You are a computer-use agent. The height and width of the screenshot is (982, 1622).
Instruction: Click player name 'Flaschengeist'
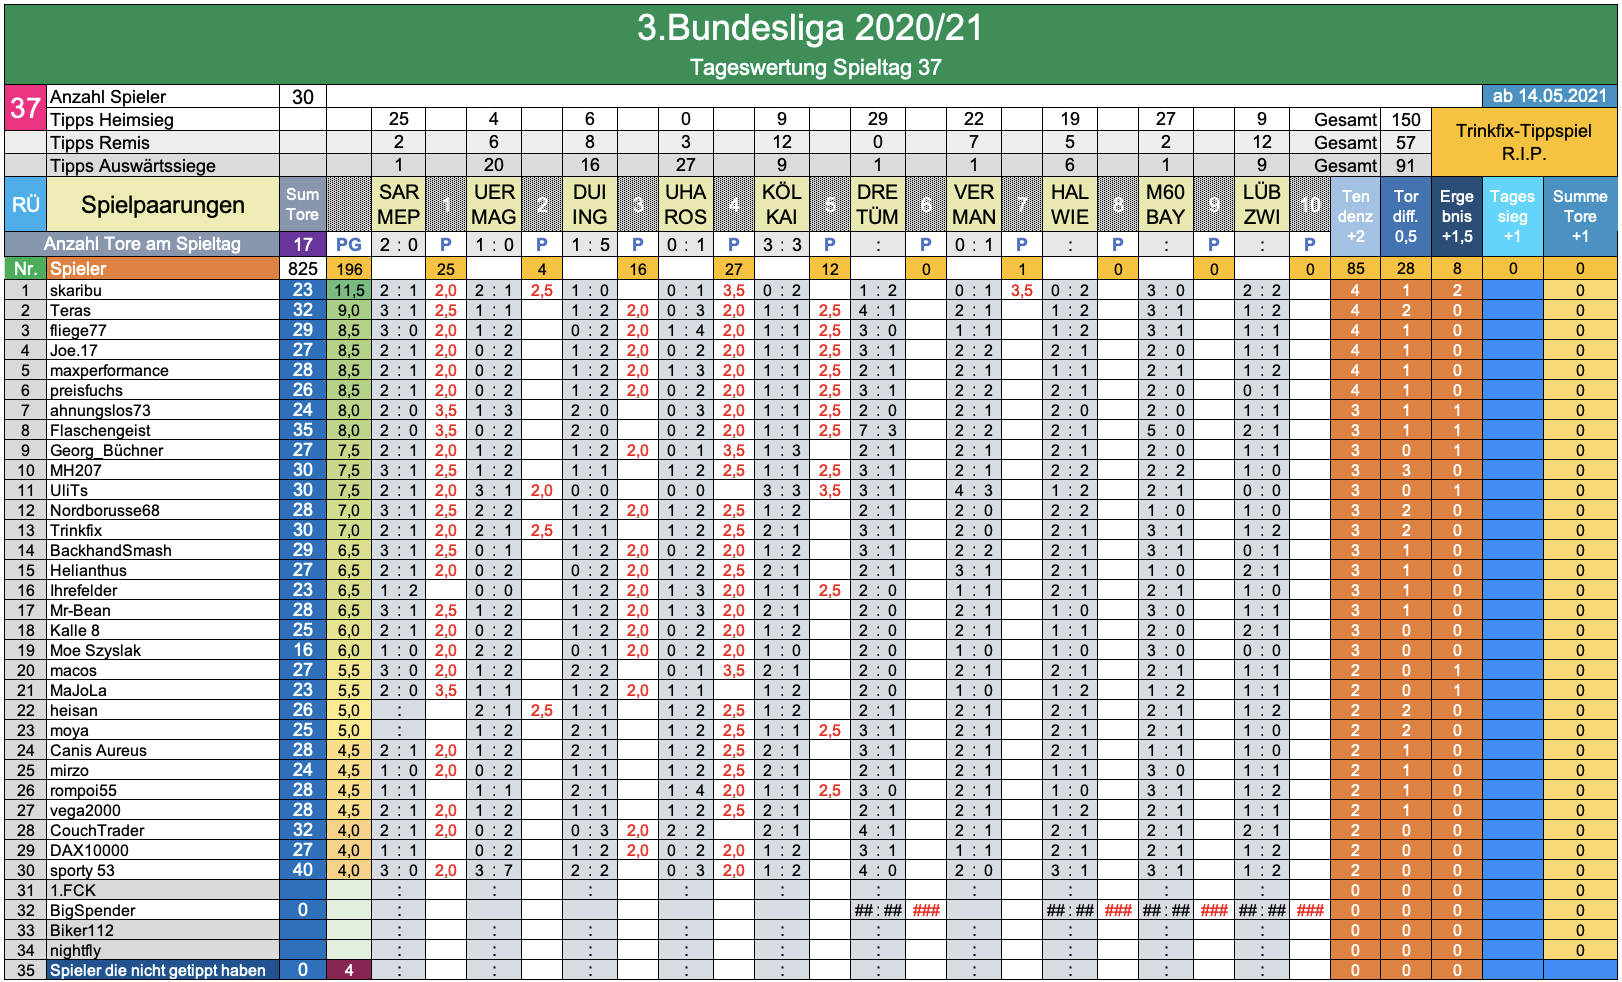(x=100, y=430)
